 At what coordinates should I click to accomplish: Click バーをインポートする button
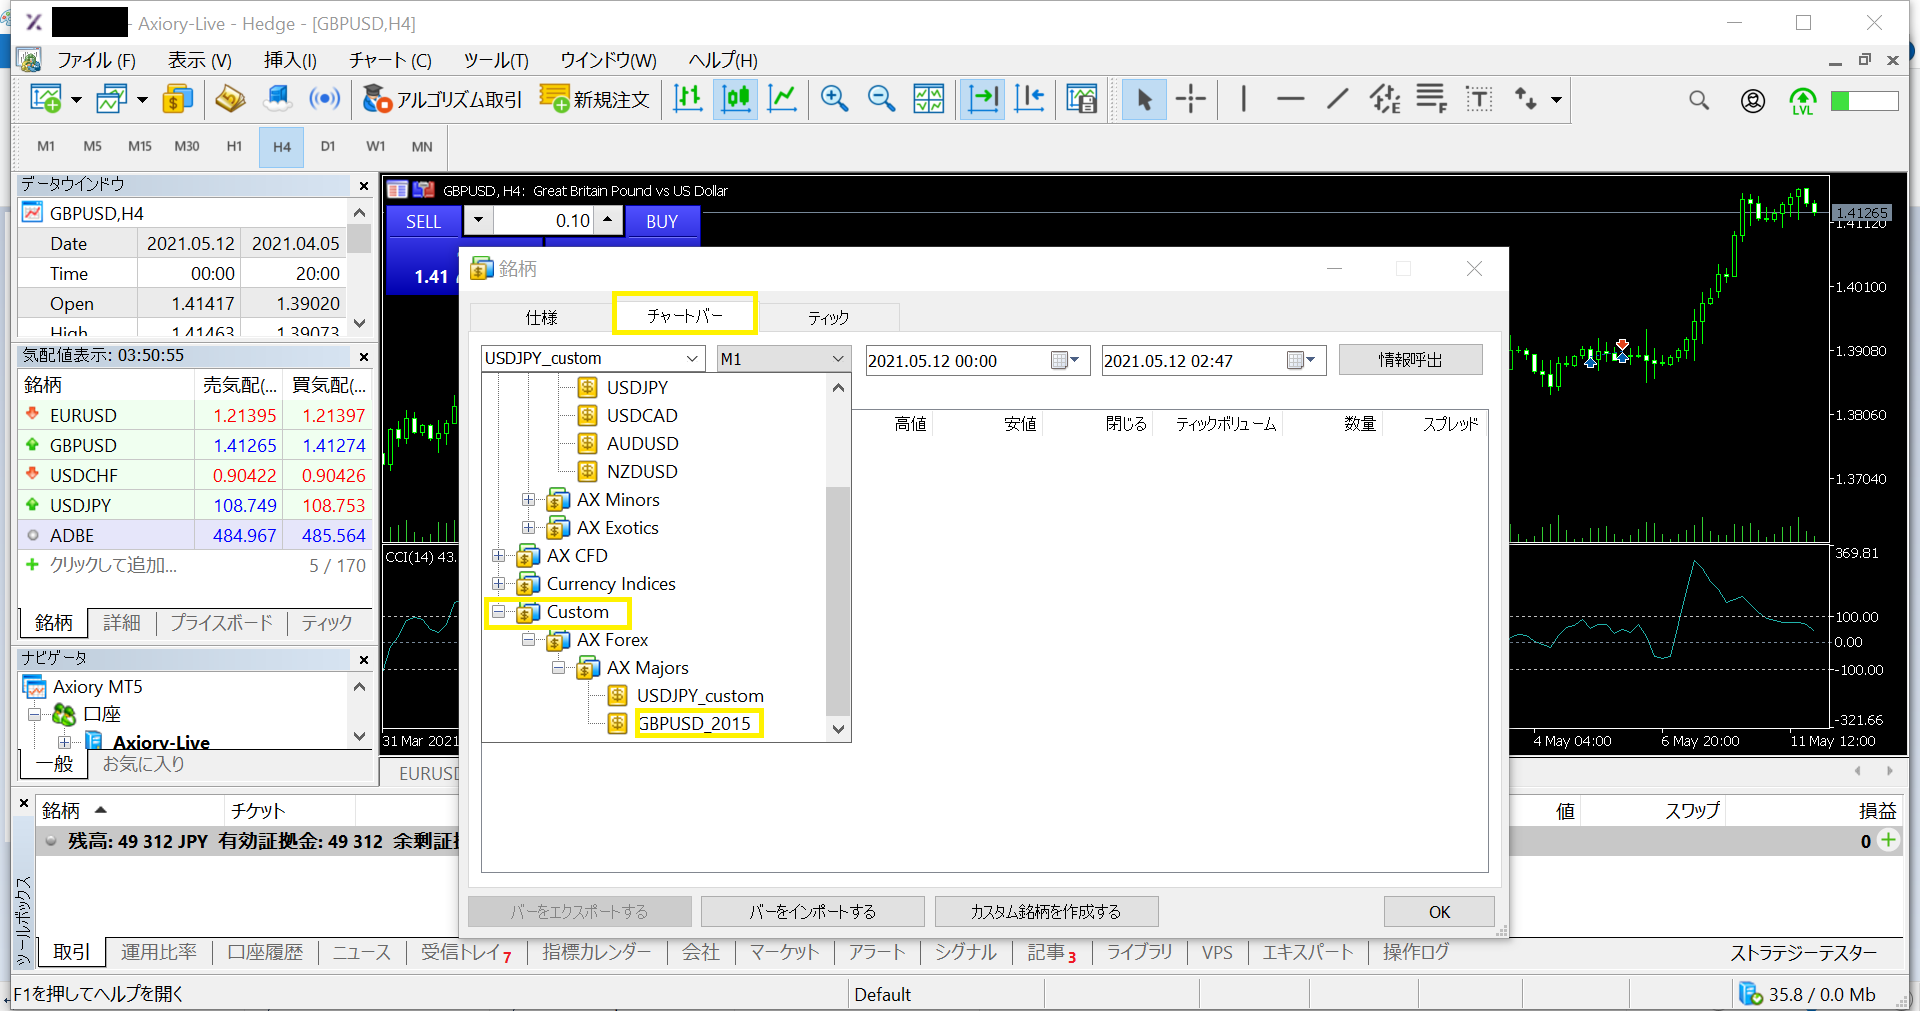click(812, 912)
